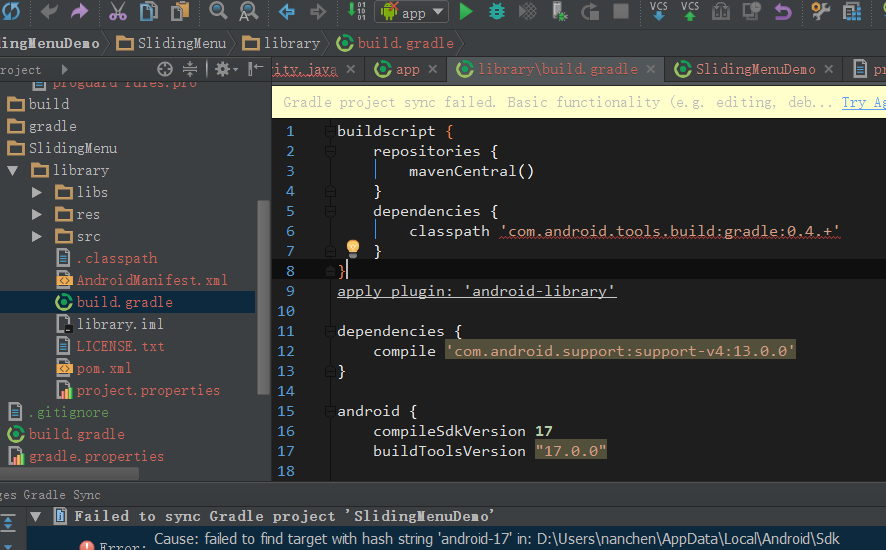Select project.properties file
Screen dimensions: 886x550
pyautogui.click(x=138, y=390)
